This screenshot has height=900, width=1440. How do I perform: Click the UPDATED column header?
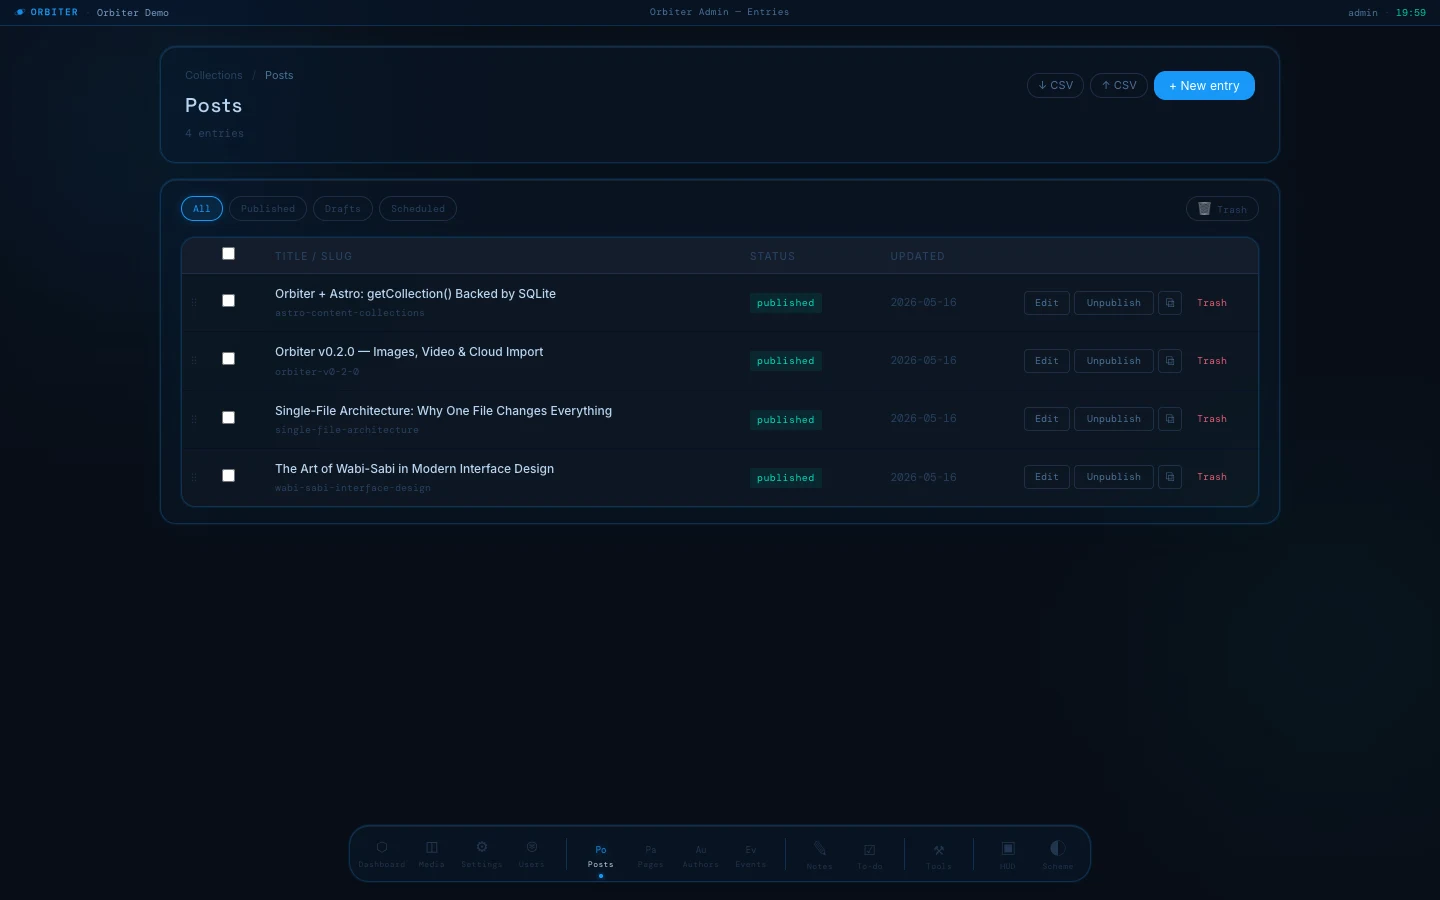point(918,257)
